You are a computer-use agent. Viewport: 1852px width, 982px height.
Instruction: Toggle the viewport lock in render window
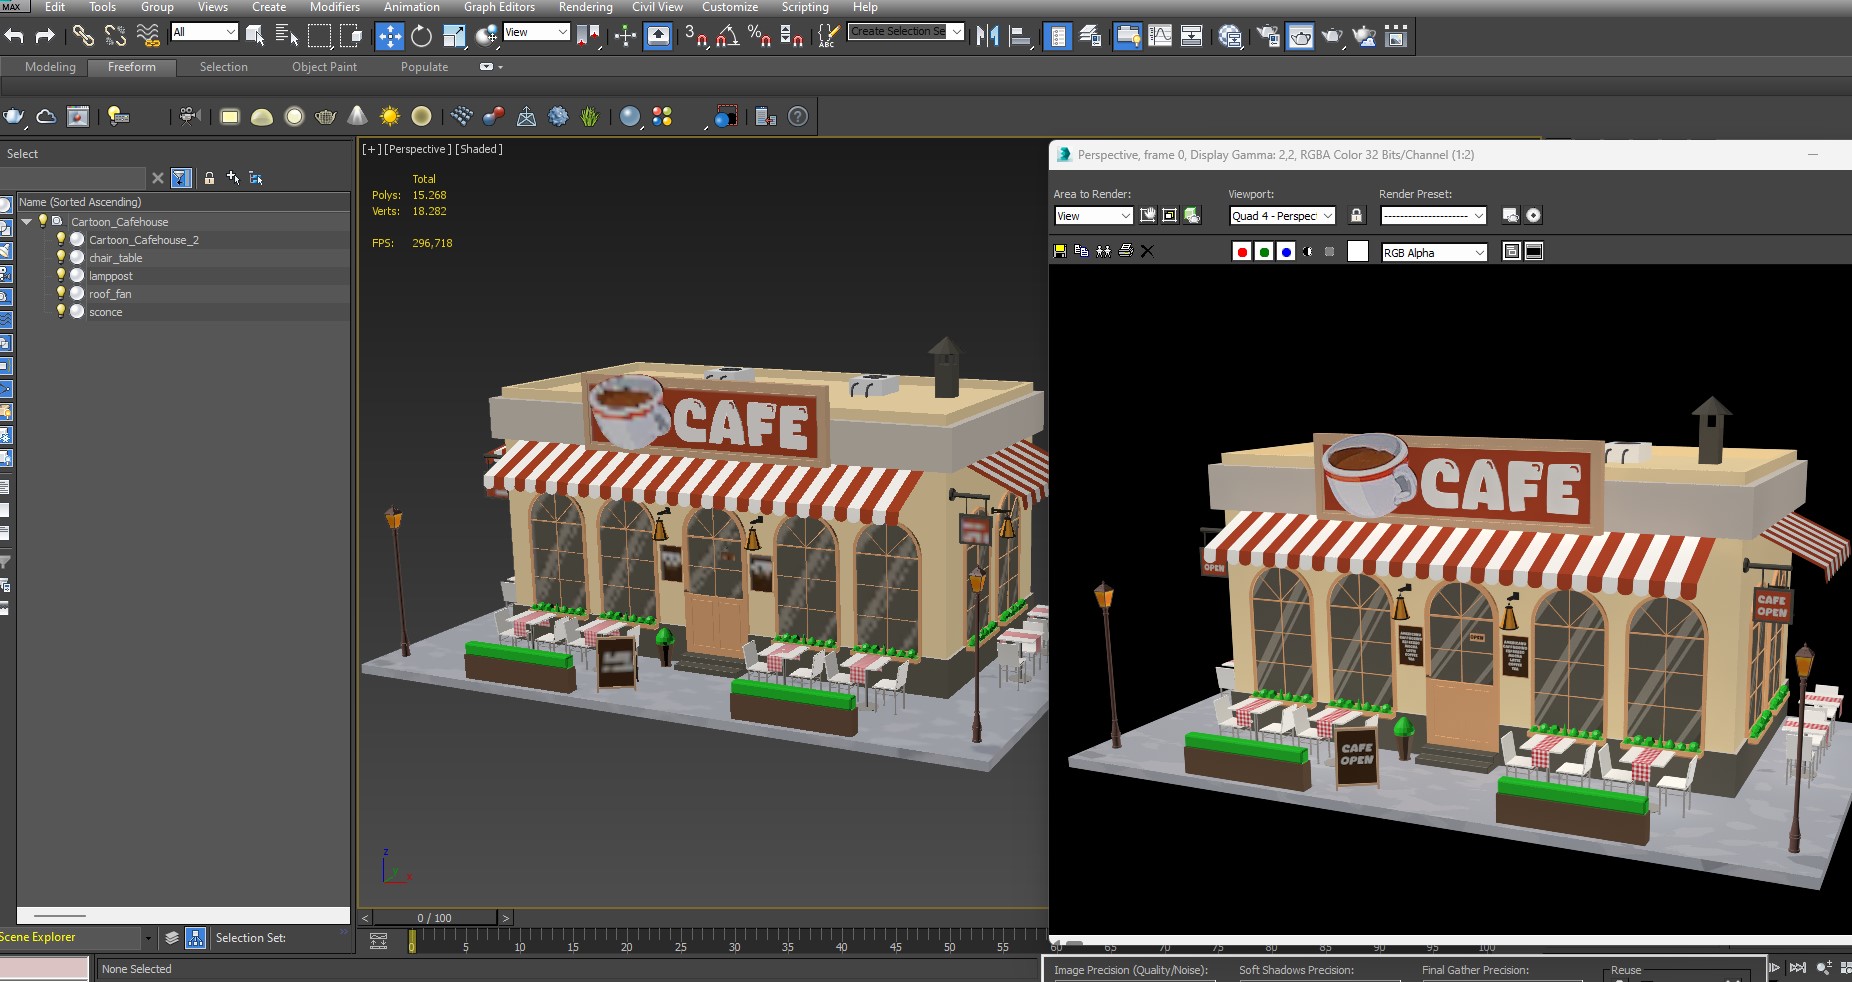click(1356, 216)
